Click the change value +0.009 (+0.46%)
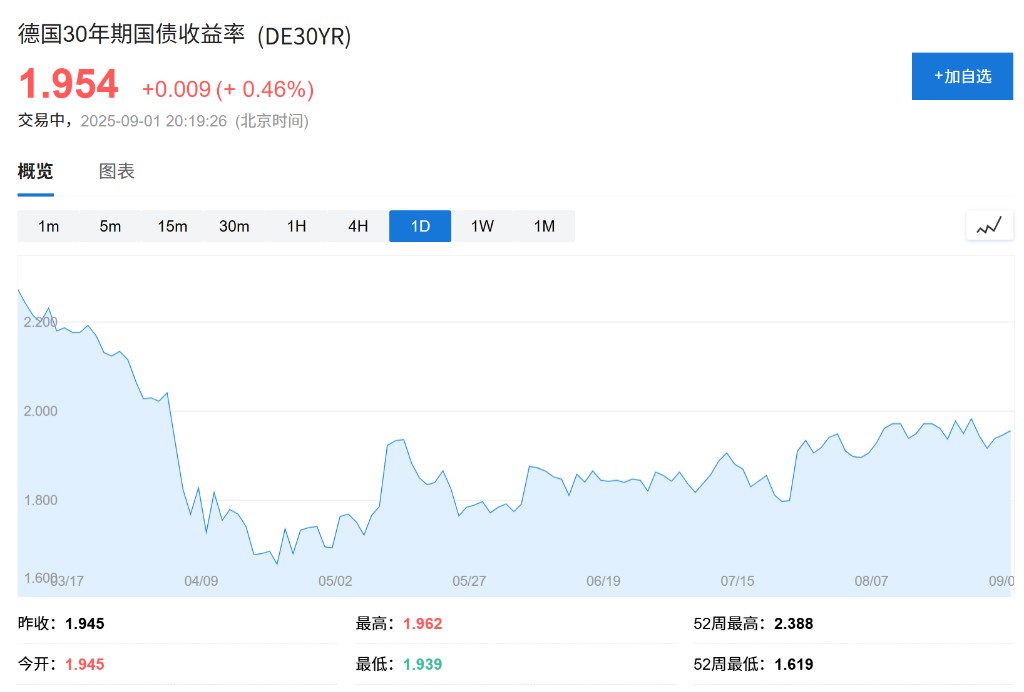 (228, 89)
